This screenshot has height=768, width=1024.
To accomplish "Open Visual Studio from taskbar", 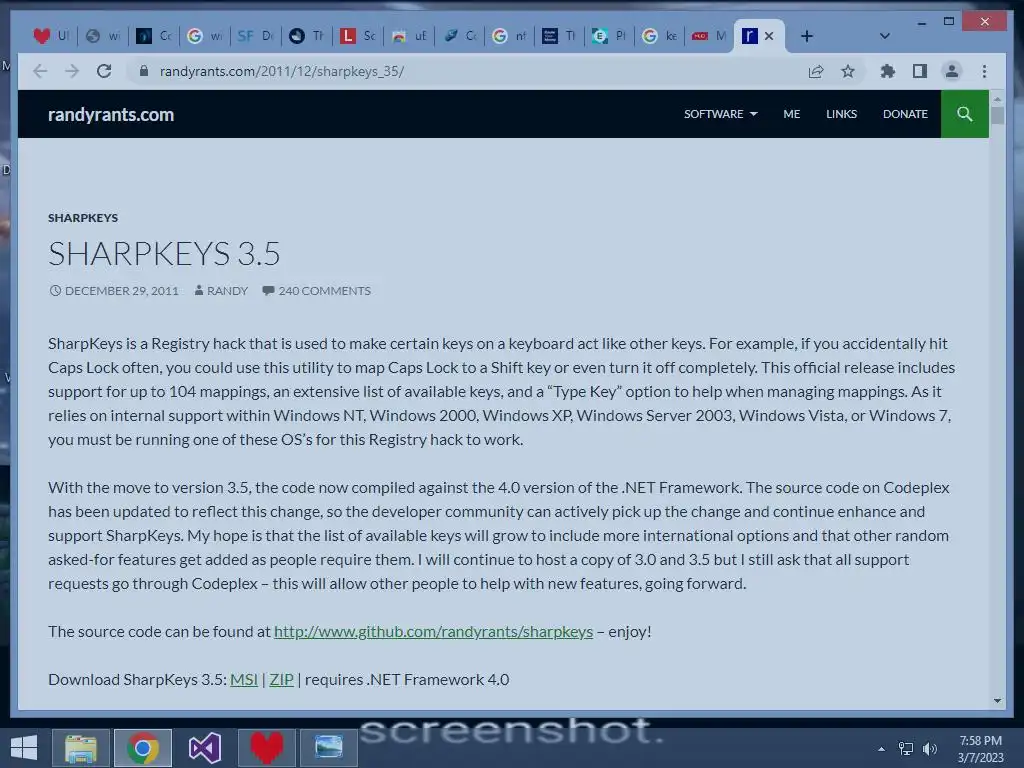I will (204, 748).
